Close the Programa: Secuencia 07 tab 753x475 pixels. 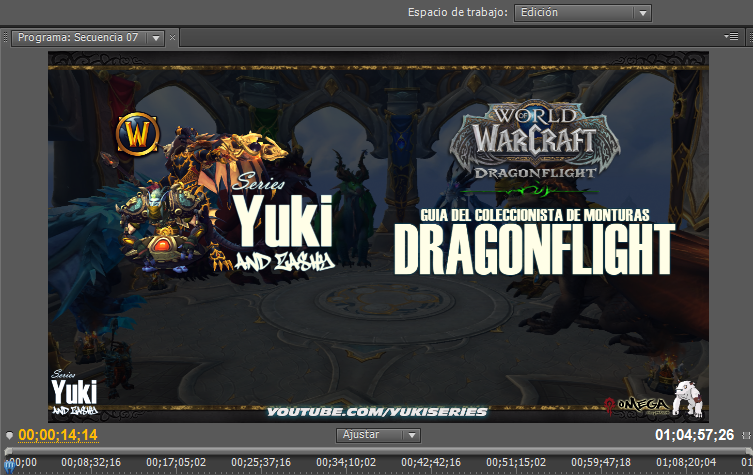click(172, 37)
